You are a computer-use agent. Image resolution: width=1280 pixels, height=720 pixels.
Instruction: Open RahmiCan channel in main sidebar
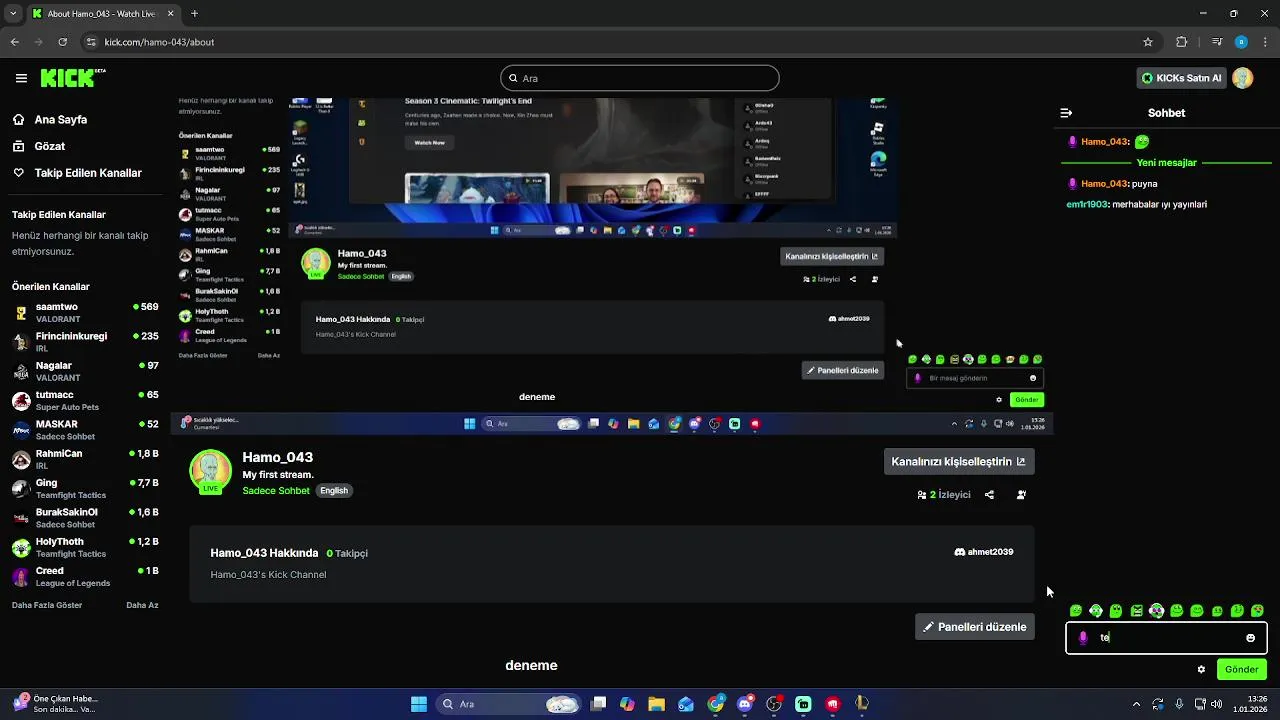[85, 459]
